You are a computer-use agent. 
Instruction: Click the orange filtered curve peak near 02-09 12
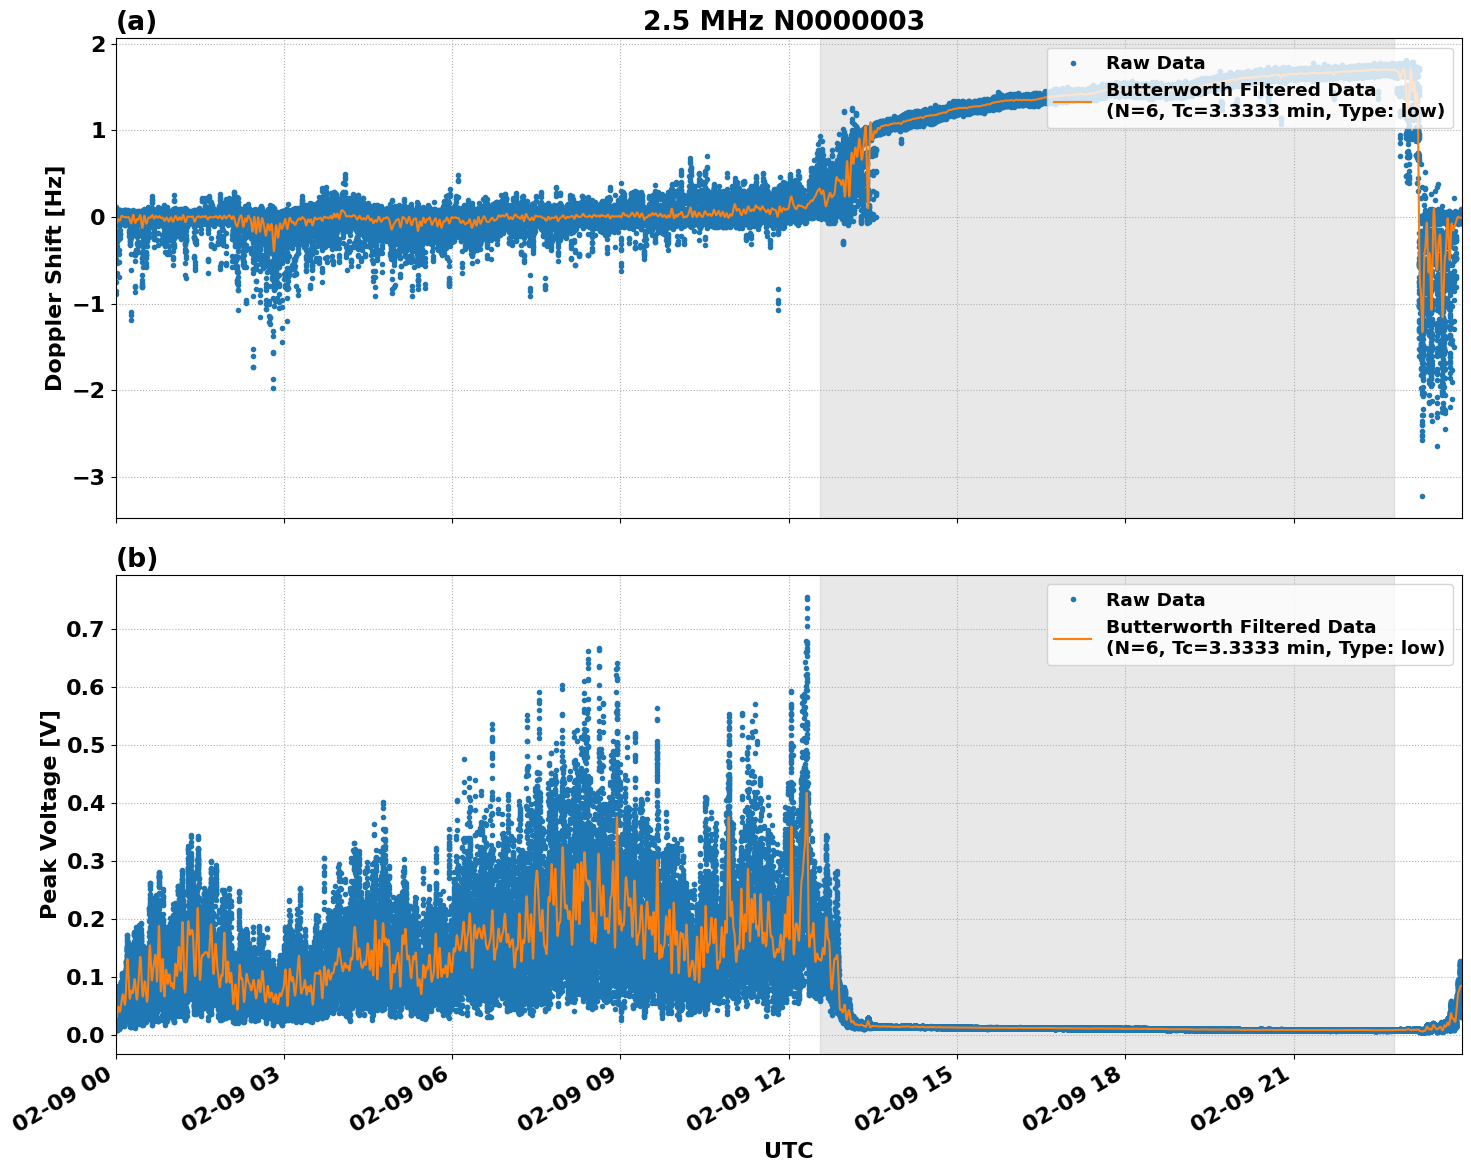coord(808,793)
